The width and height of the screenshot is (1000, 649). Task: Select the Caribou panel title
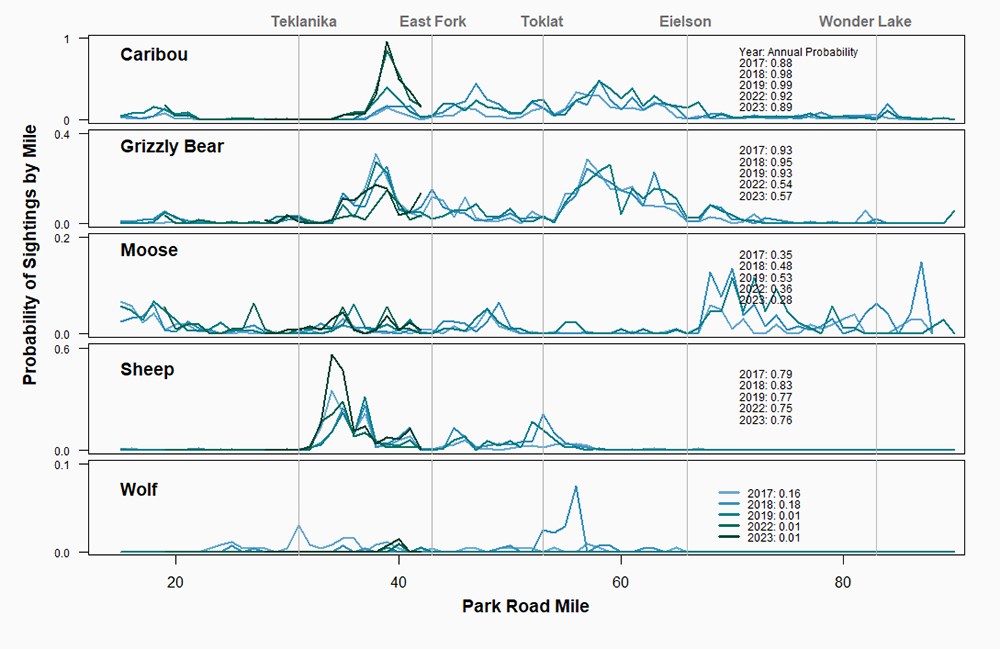click(154, 55)
